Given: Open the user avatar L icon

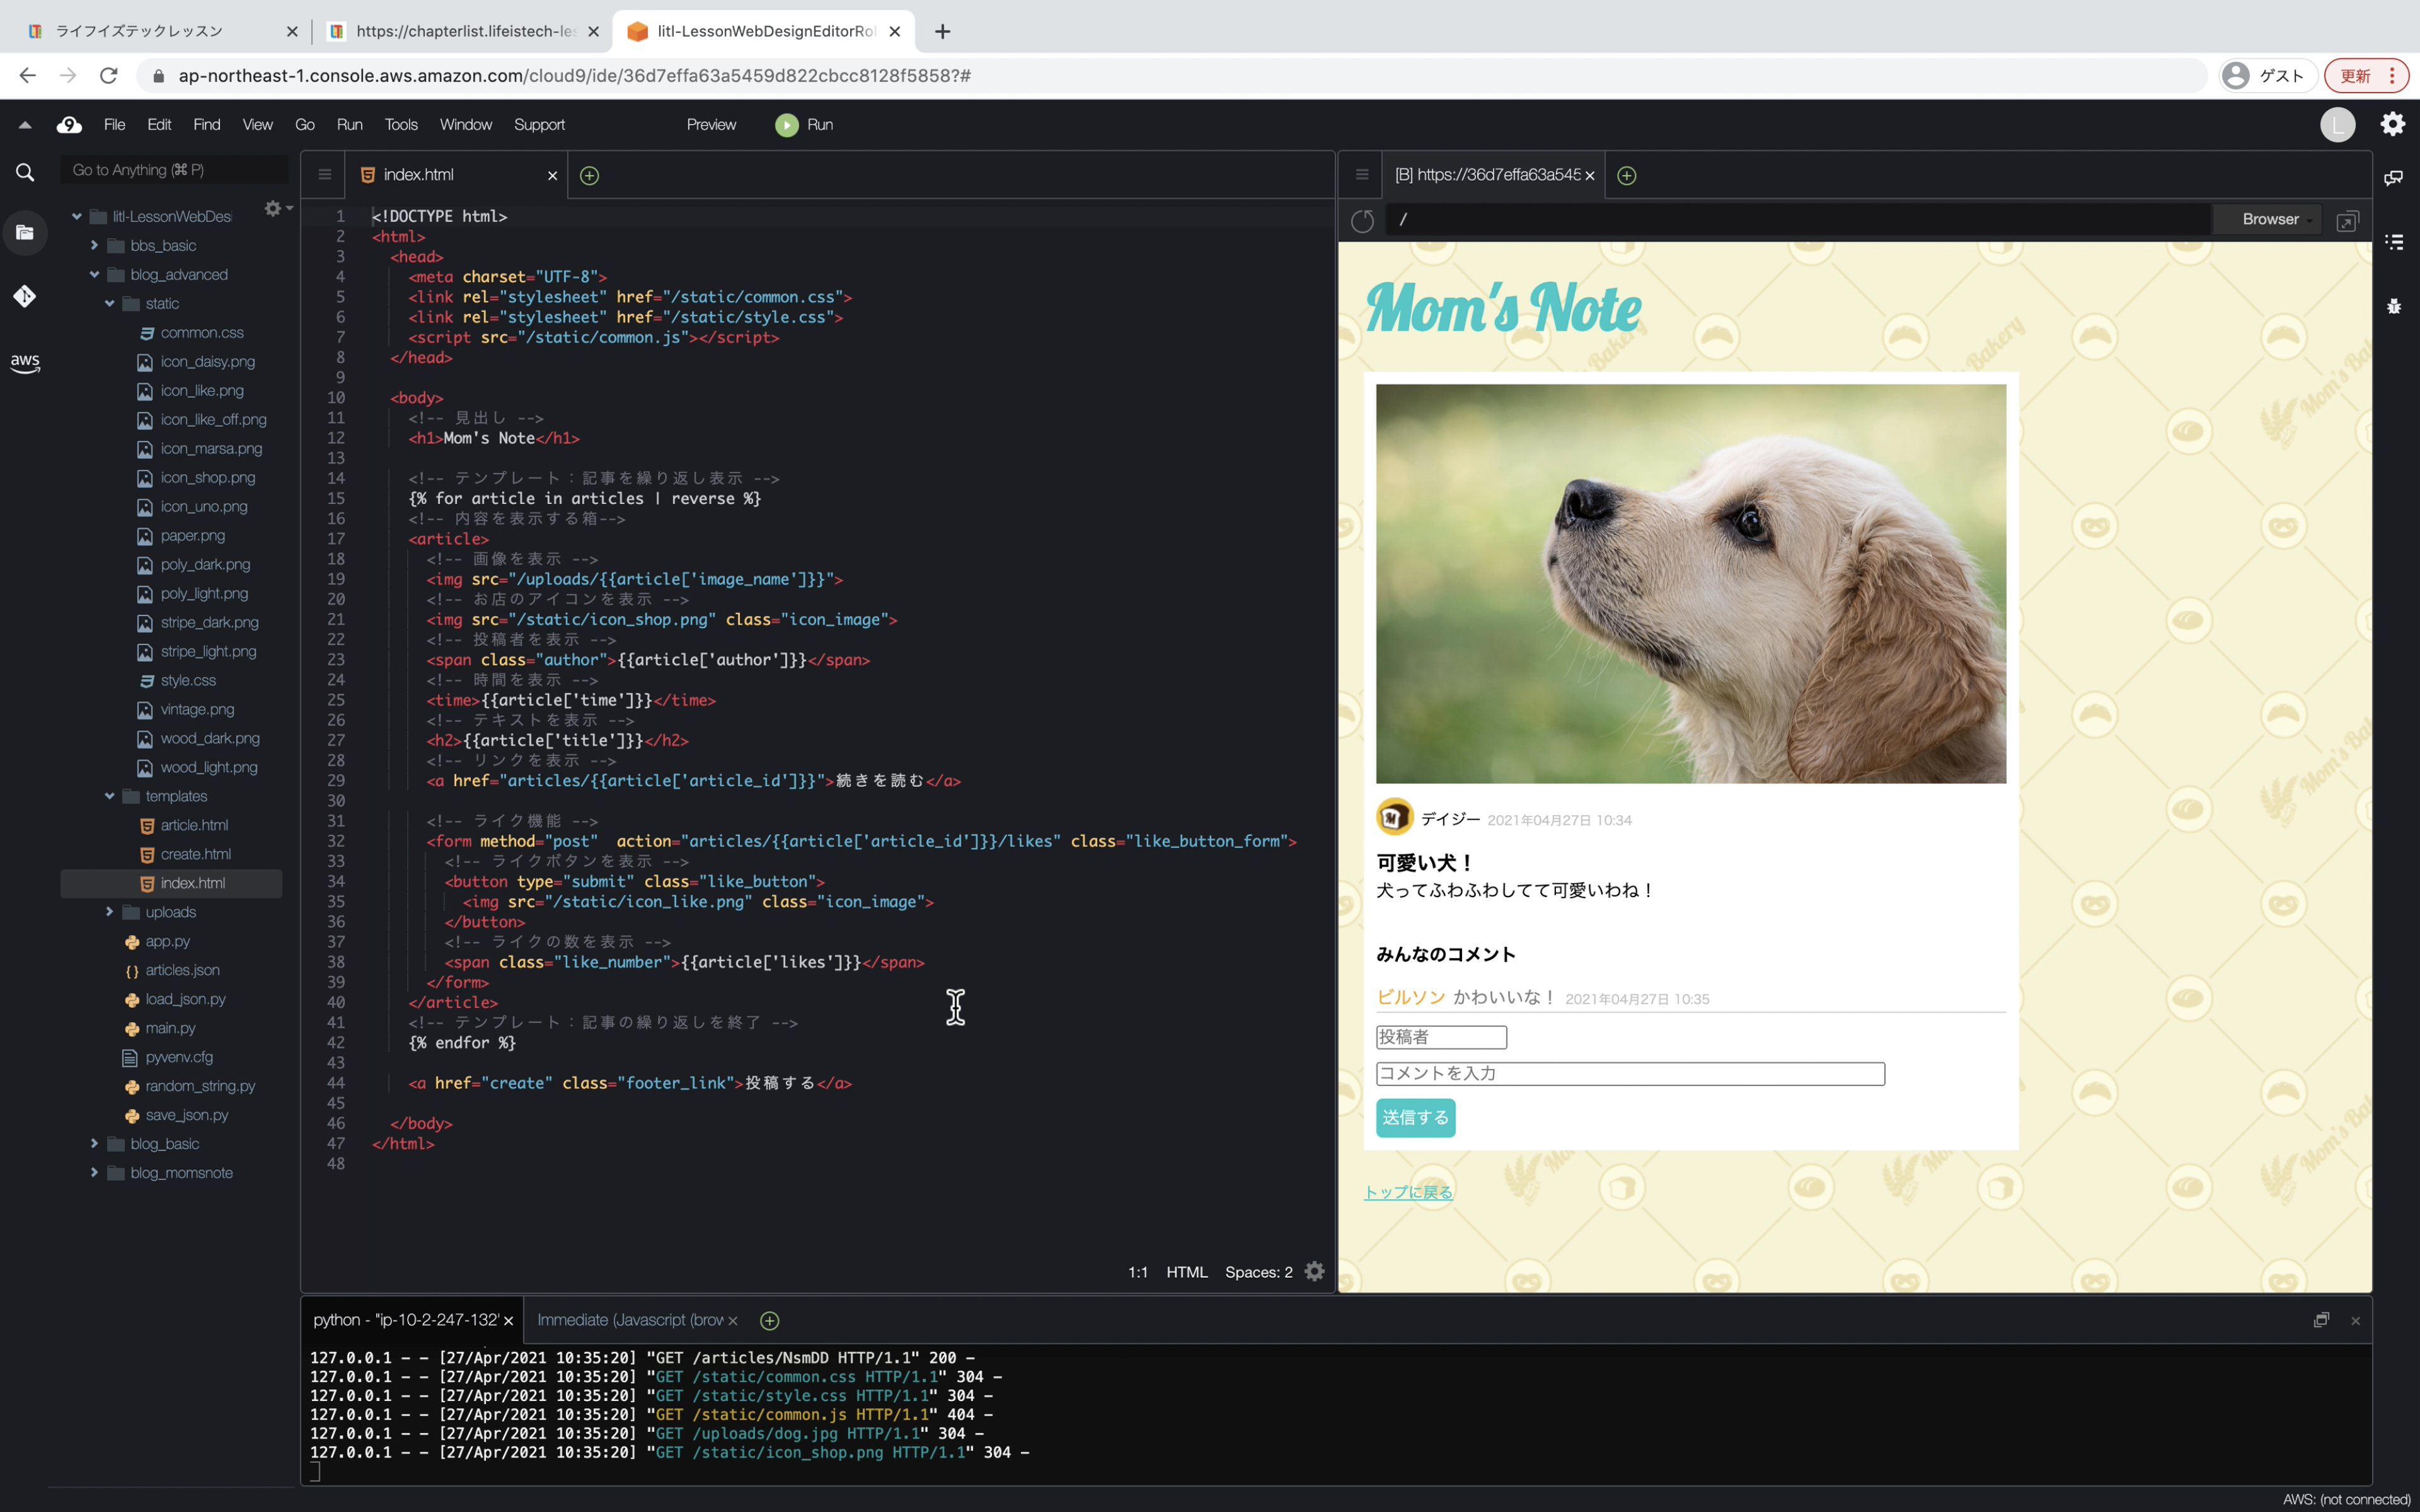Looking at the screenshot, I should pyautogui.click(x=2337, y=125).
